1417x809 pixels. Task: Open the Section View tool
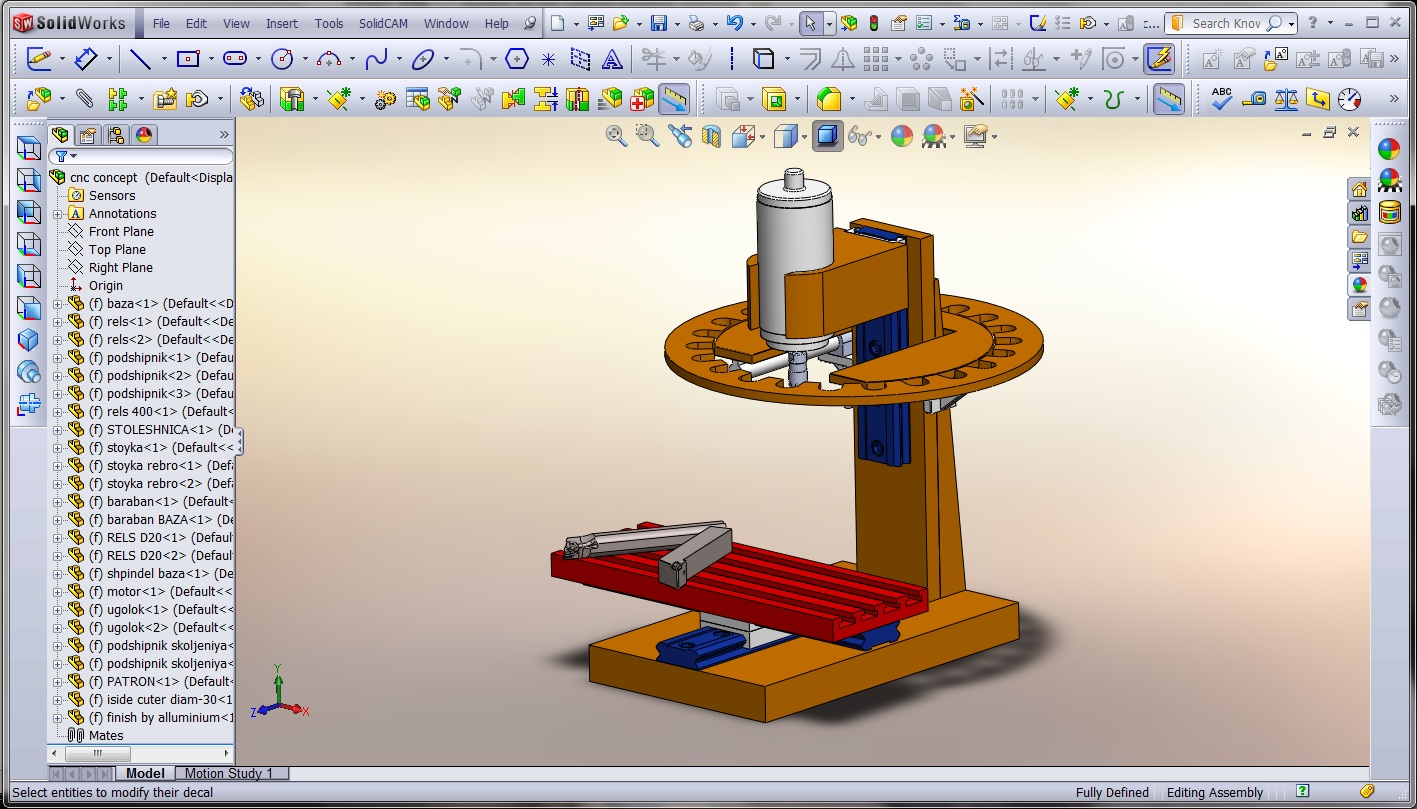point(710,136)
